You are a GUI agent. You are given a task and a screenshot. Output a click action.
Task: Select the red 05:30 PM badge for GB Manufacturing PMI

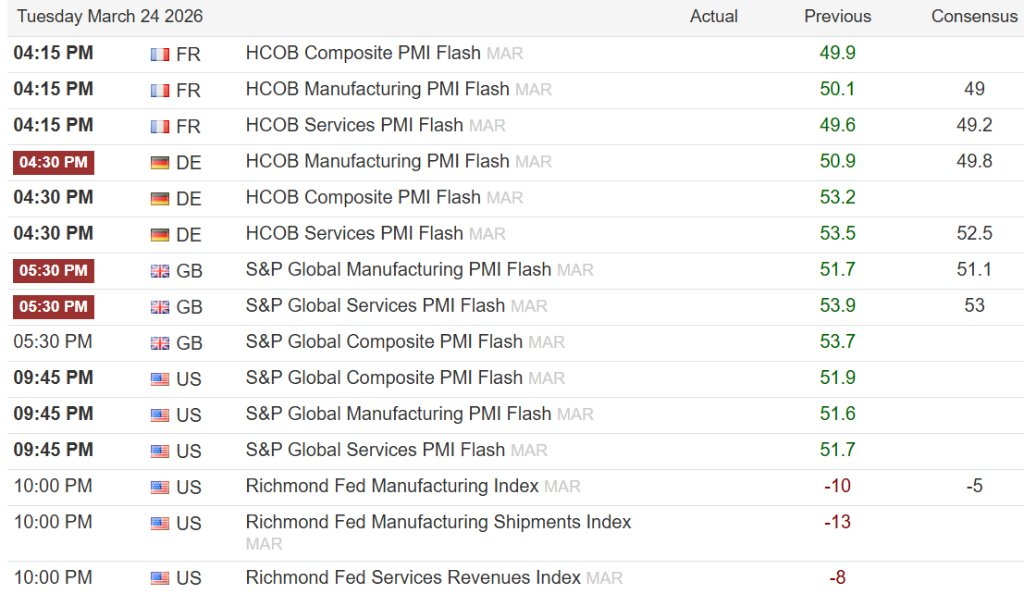[x=53, y=270]
